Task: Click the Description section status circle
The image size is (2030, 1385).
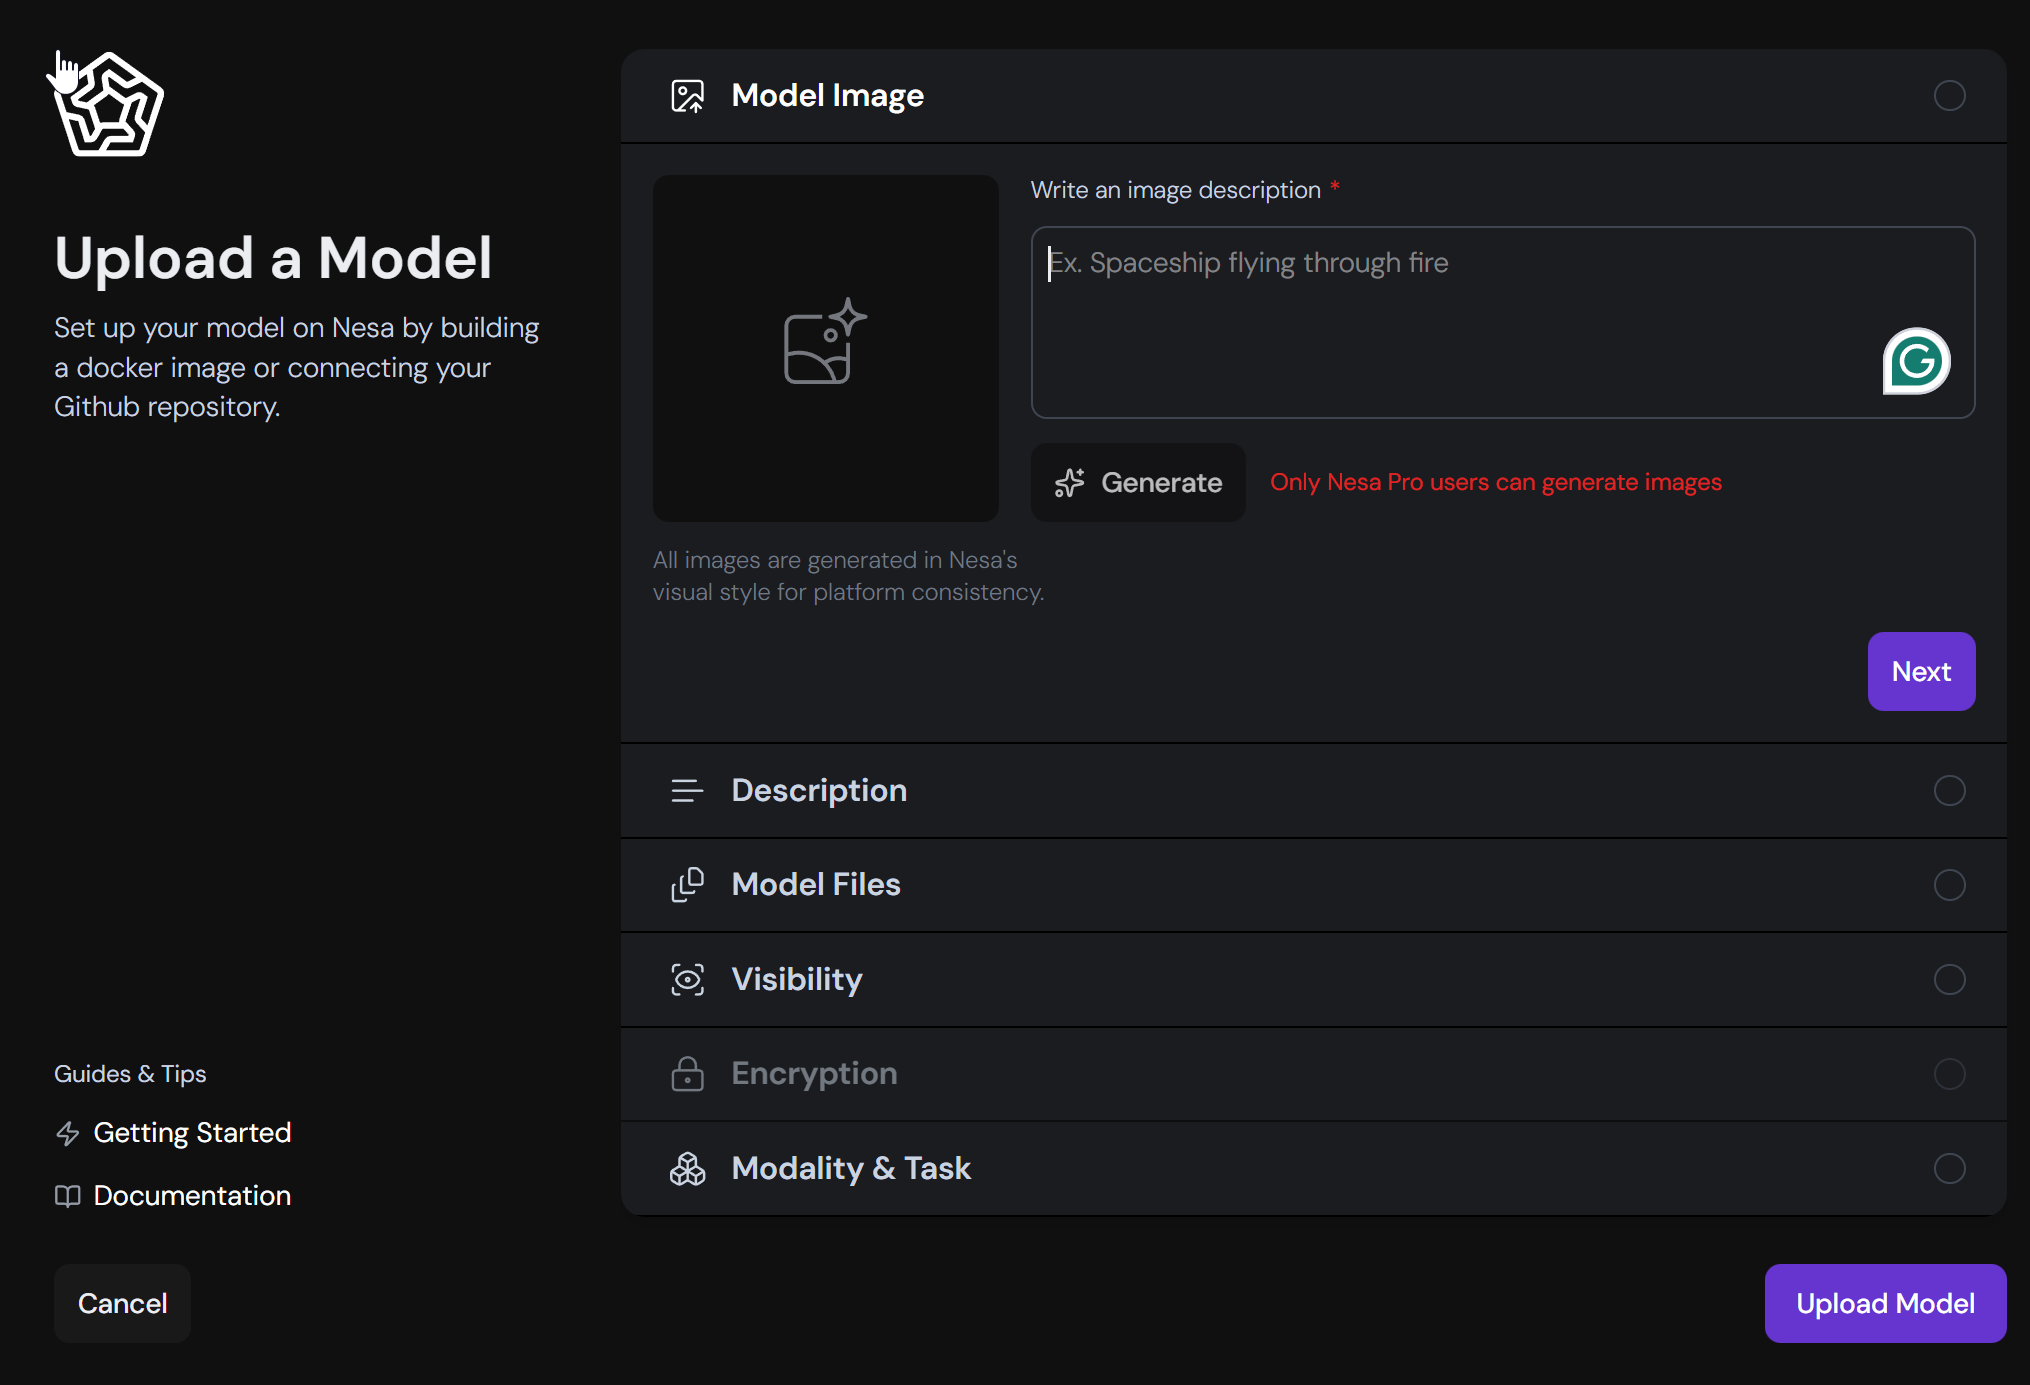Action: pos(1949,791)
